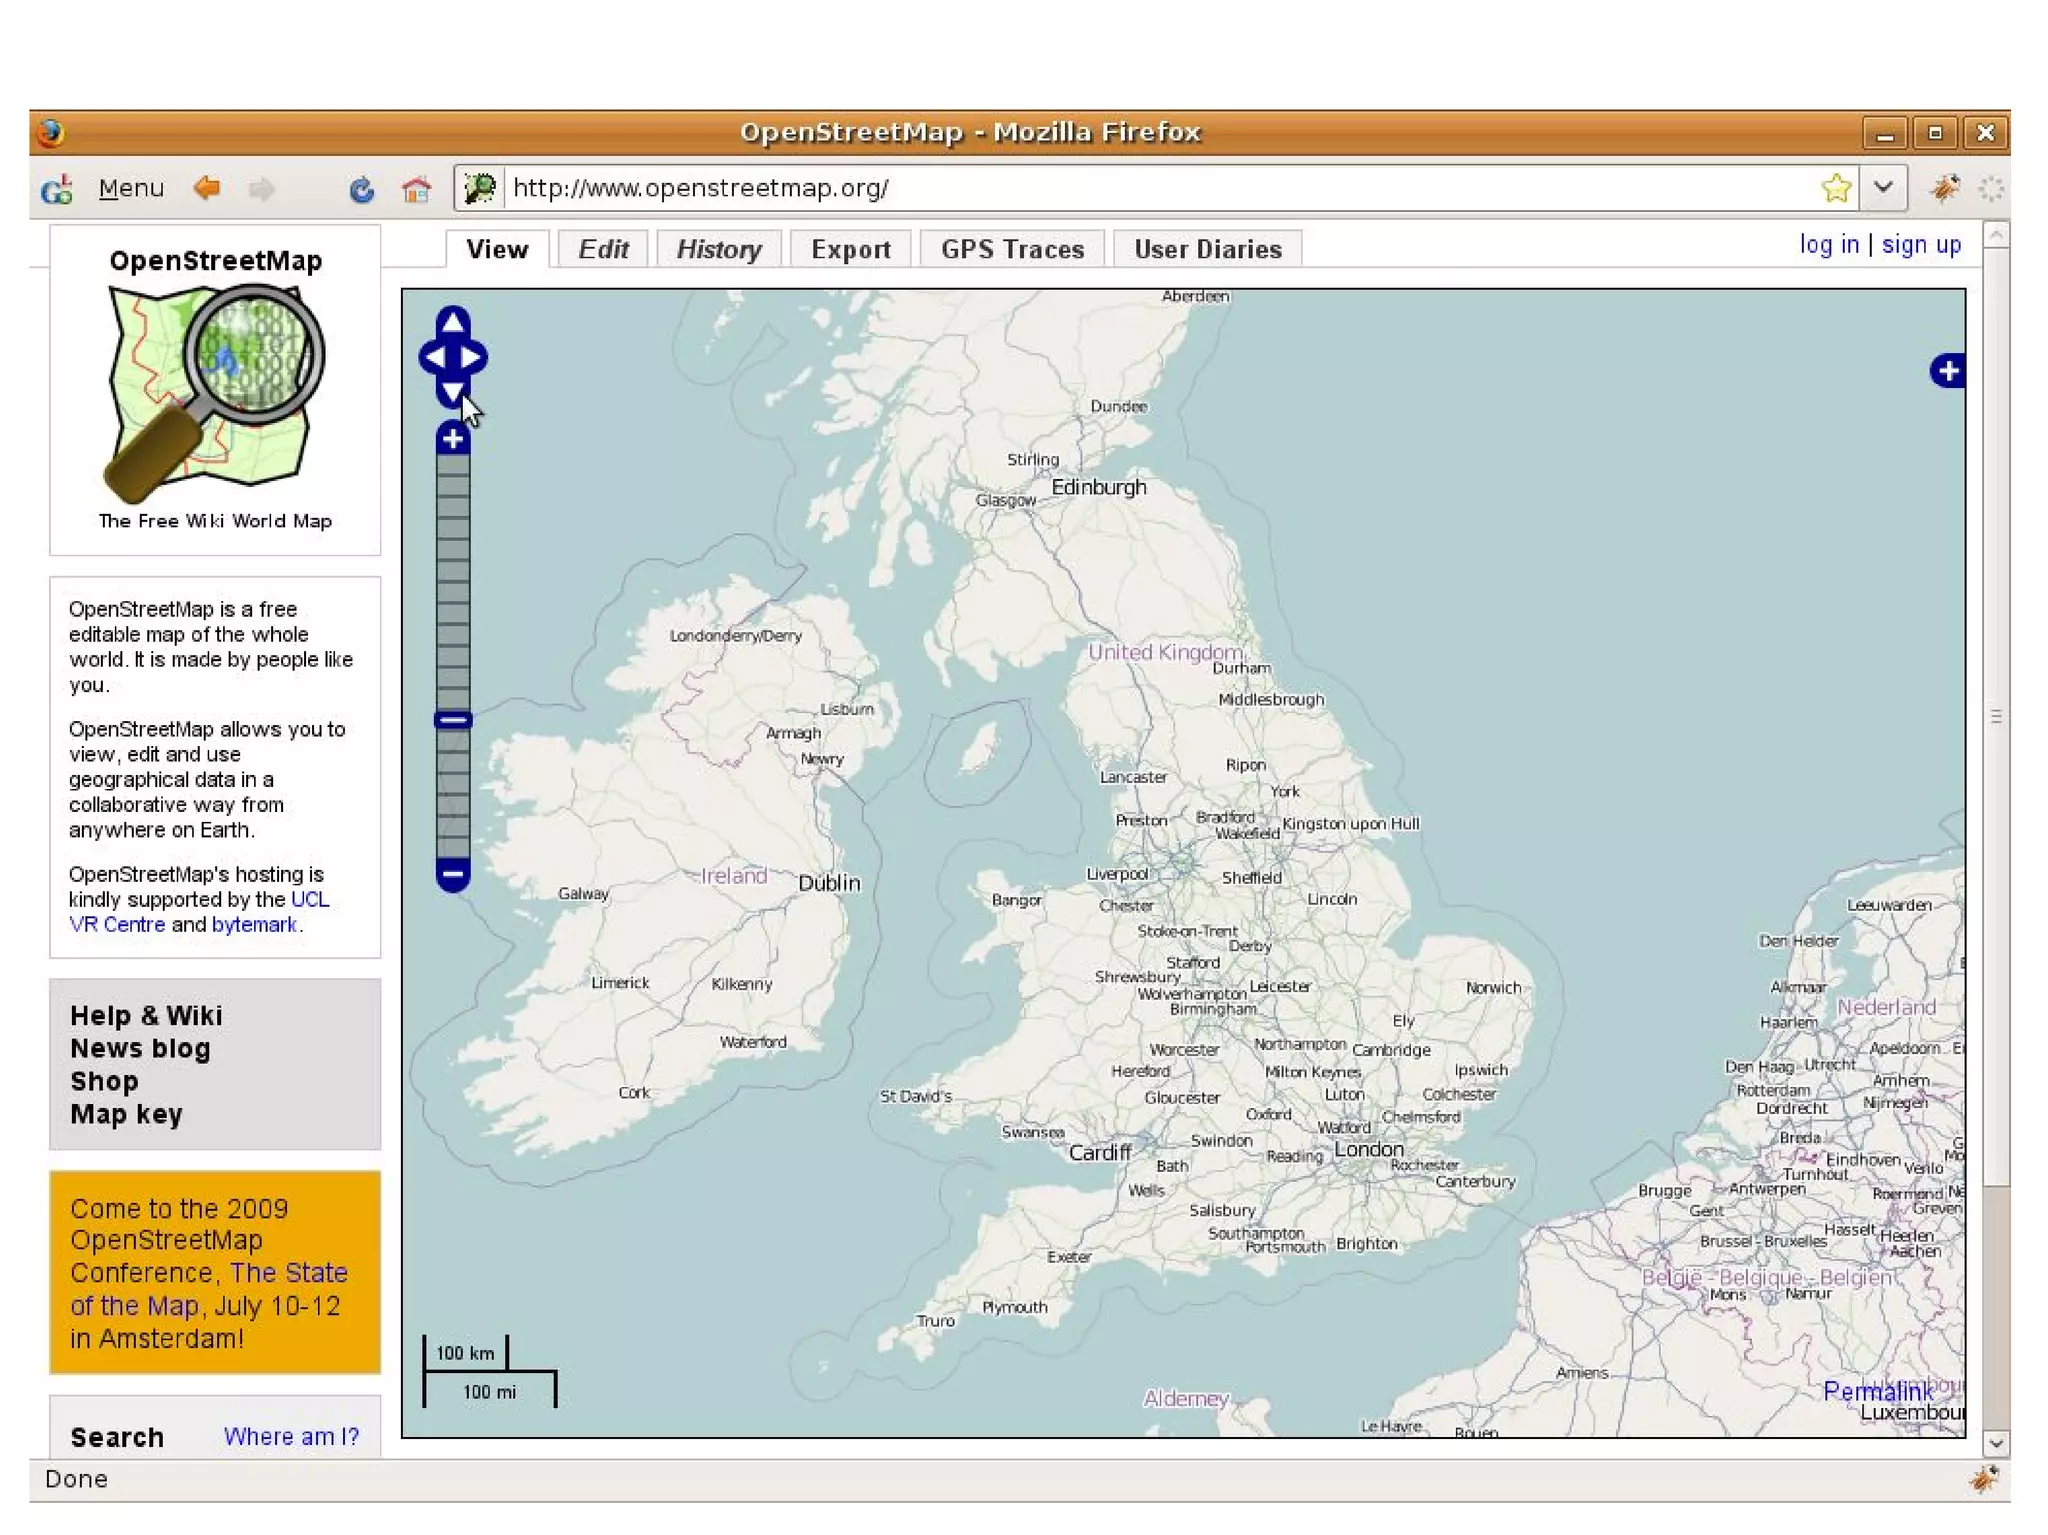Click the 100 km scale bar label
2048x1535 pixels.
[465, 1354]
